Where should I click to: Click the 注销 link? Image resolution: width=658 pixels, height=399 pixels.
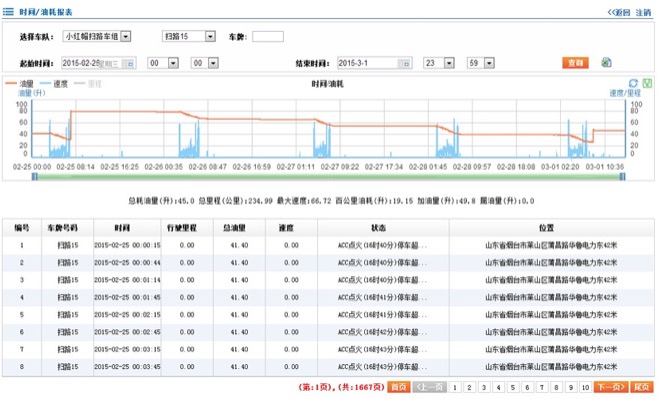(643, 12)
